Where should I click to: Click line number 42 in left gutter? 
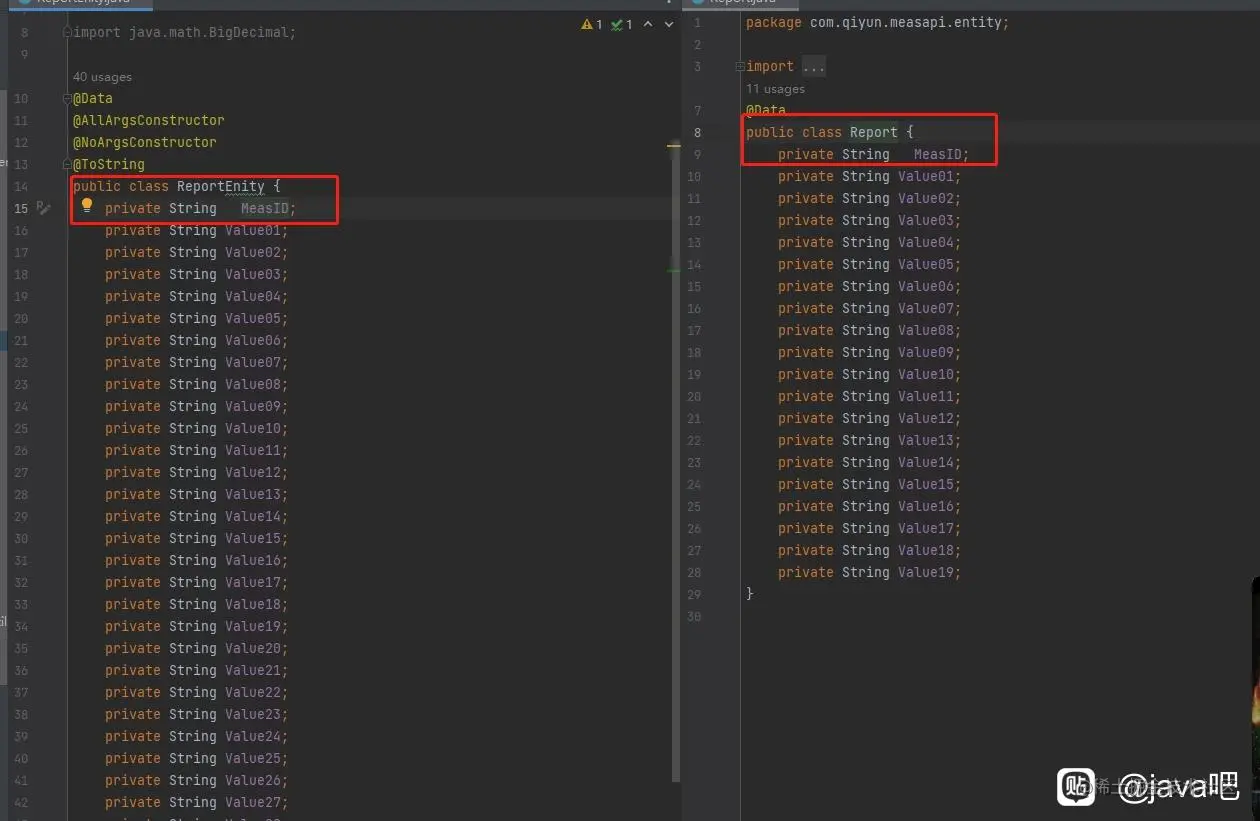tap(21, 802)
